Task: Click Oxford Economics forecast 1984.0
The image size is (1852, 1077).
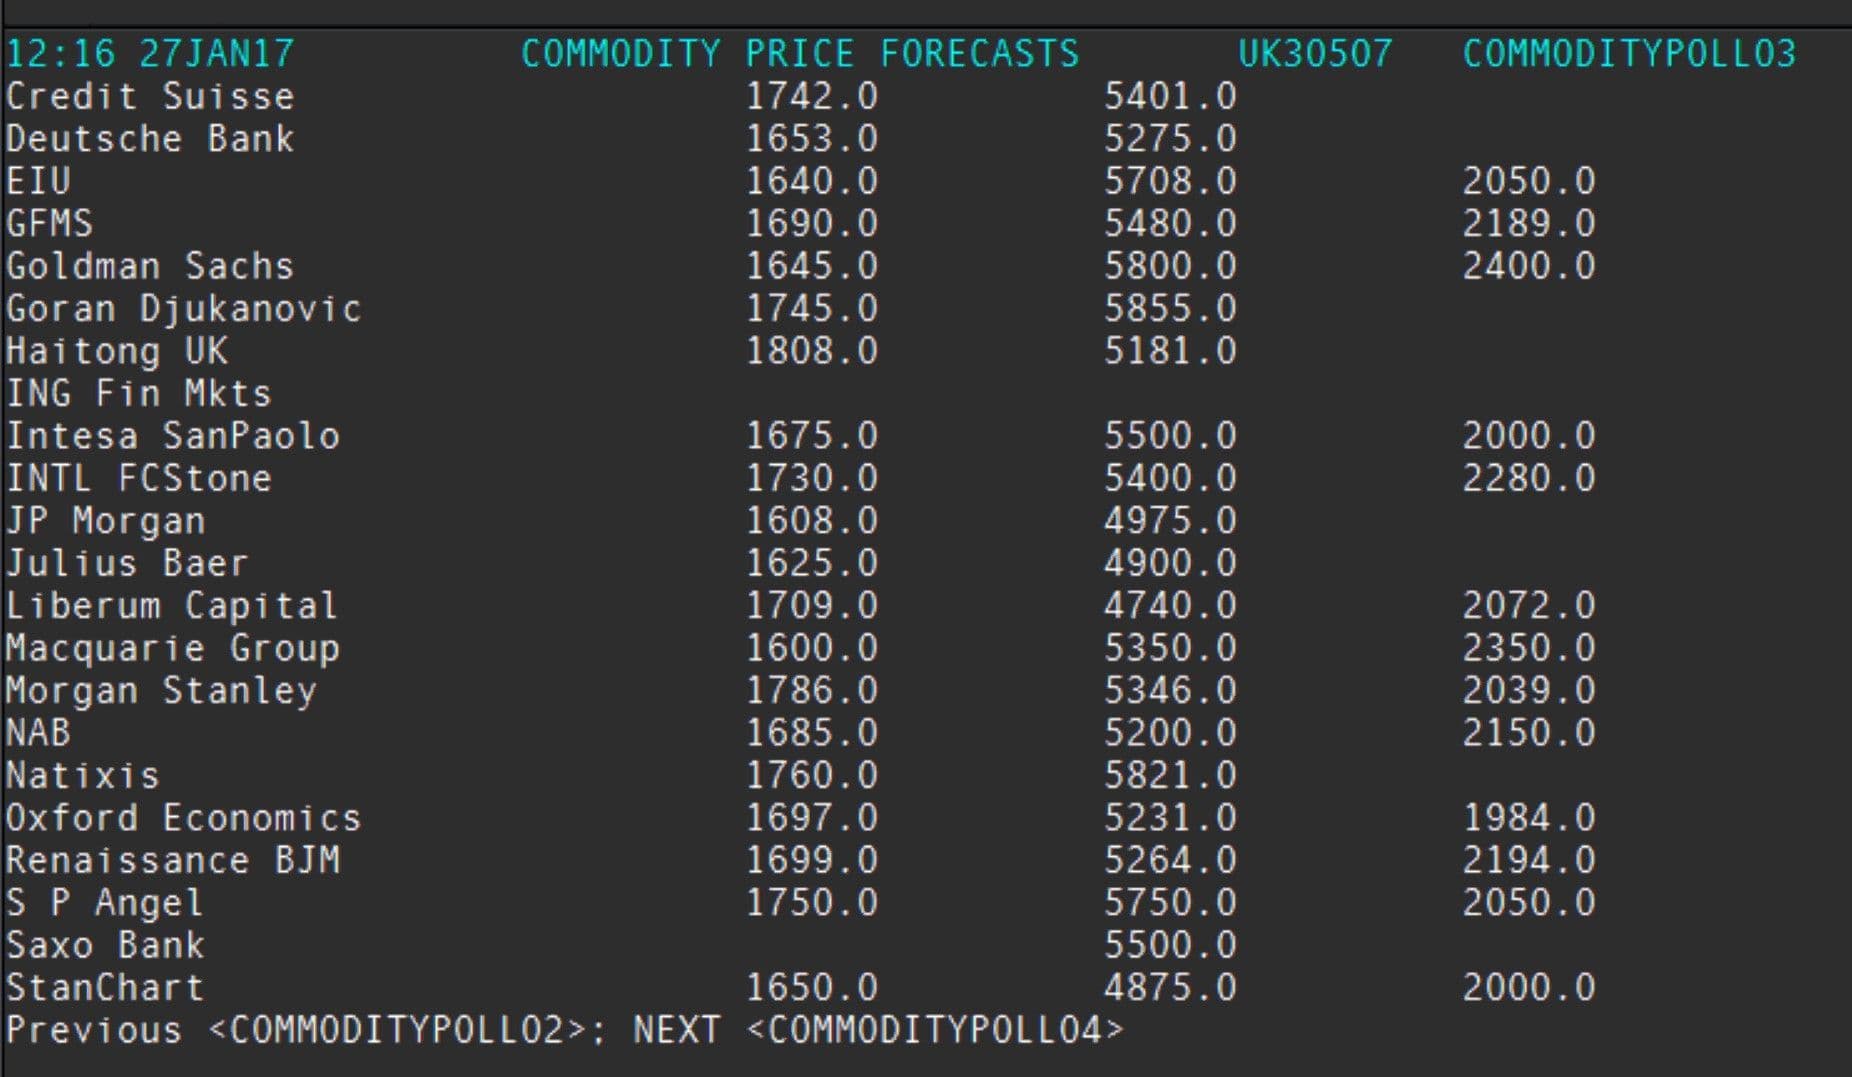Action: click(x=1528, y=818)
